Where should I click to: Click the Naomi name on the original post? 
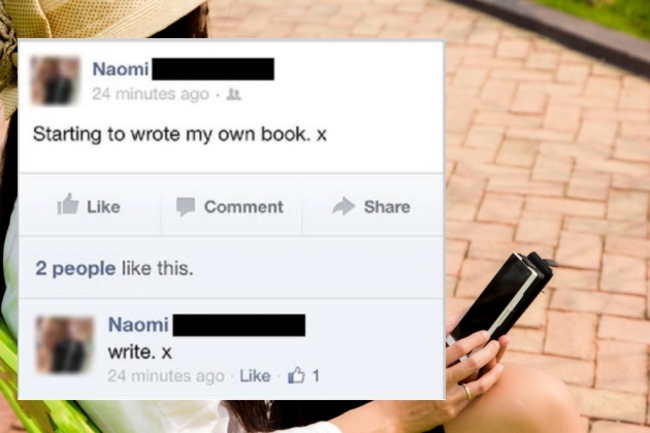pos(120,69)
